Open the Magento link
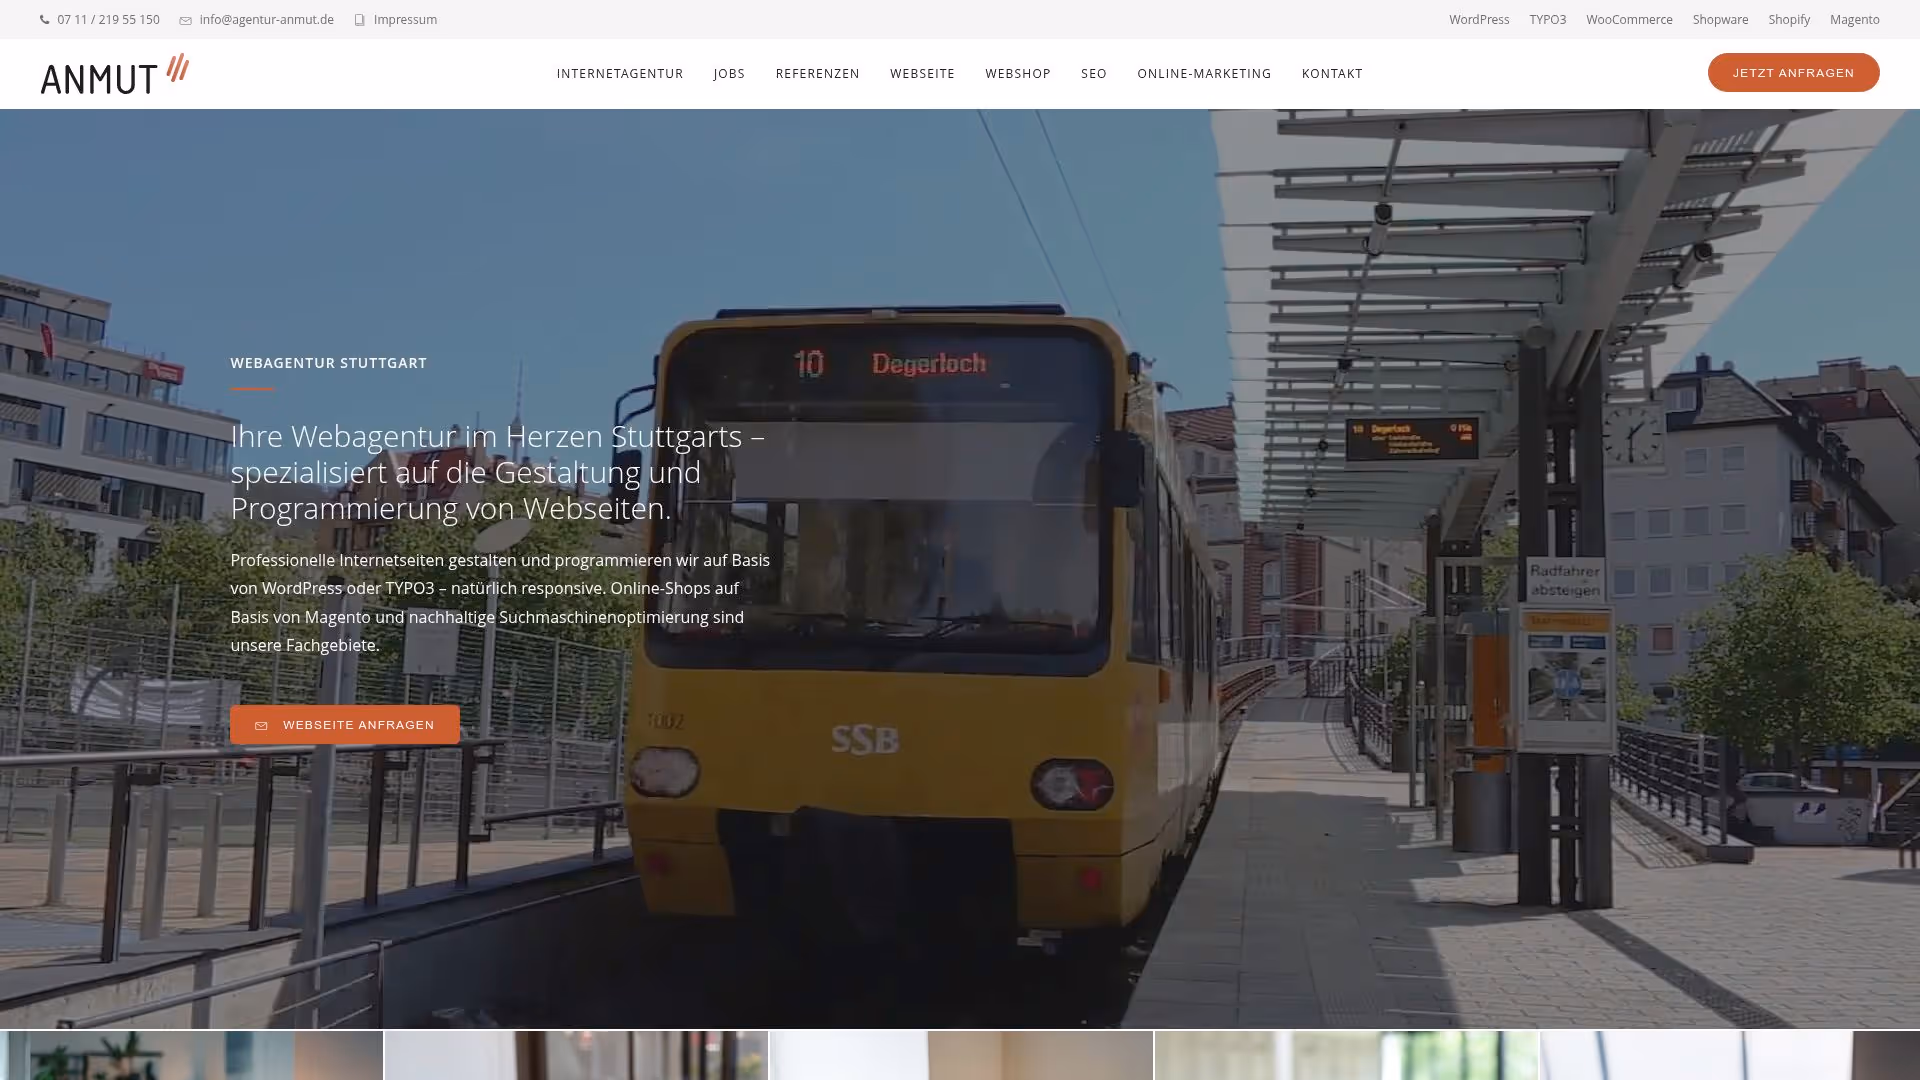Image resolution: width=1920 pixels, height=1080 pixels. pyautogui.click(x=1854, y=20)
